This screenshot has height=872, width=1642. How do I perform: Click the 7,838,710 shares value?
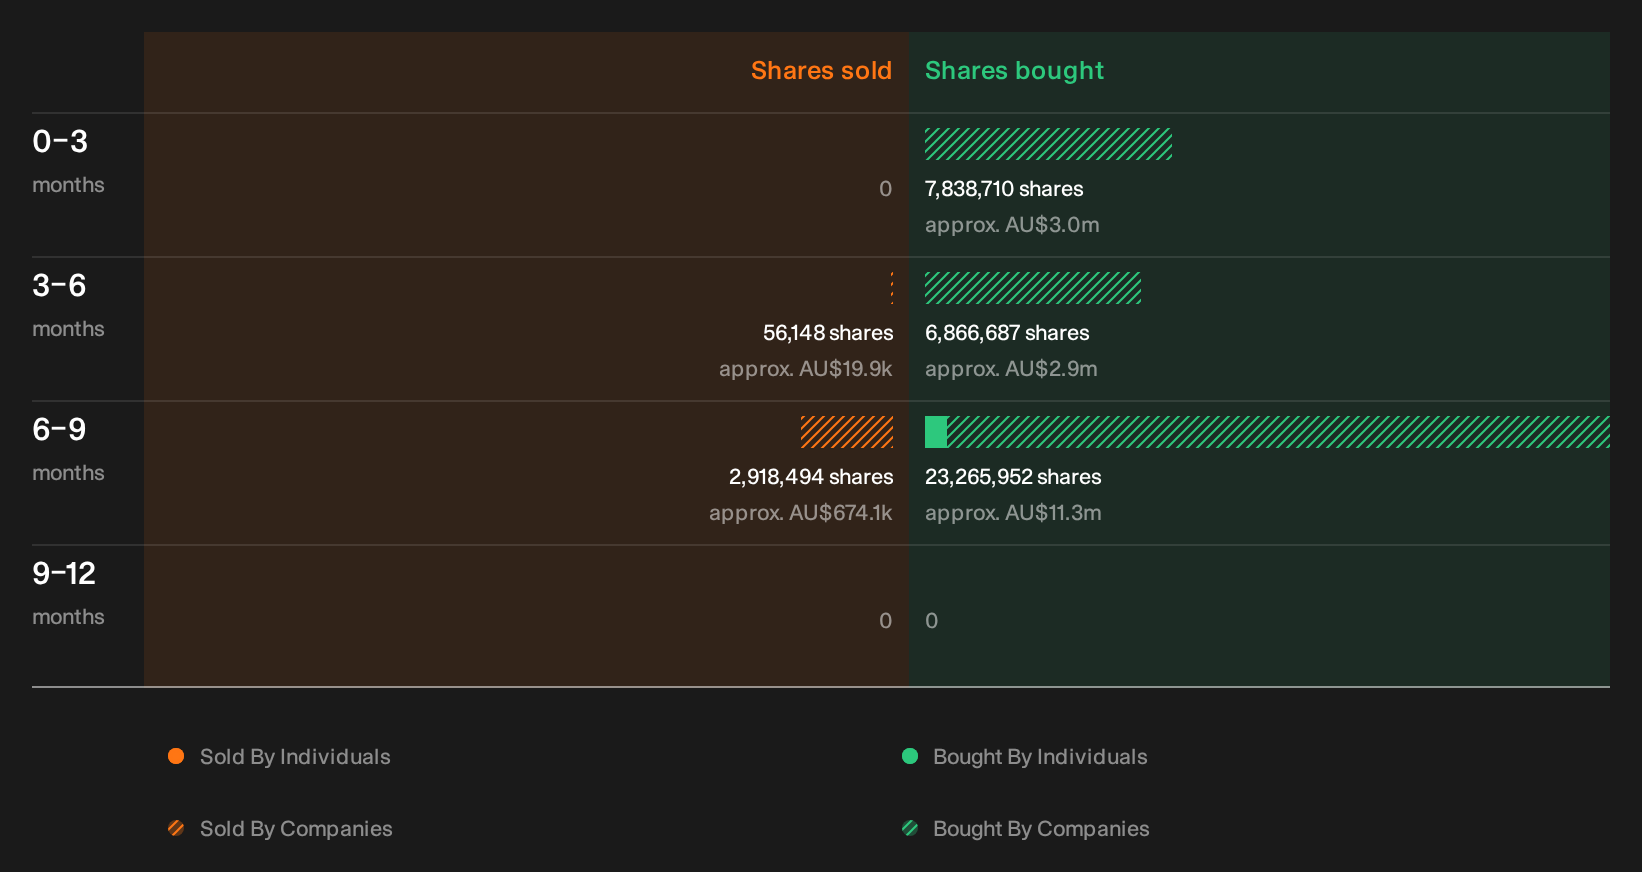1004,189
